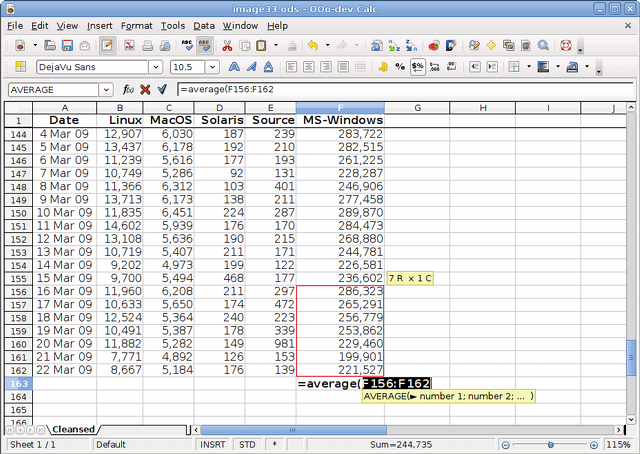Expand the 10.5 font size dropdown
640x454 pixels.
click(x=214, y=67)
